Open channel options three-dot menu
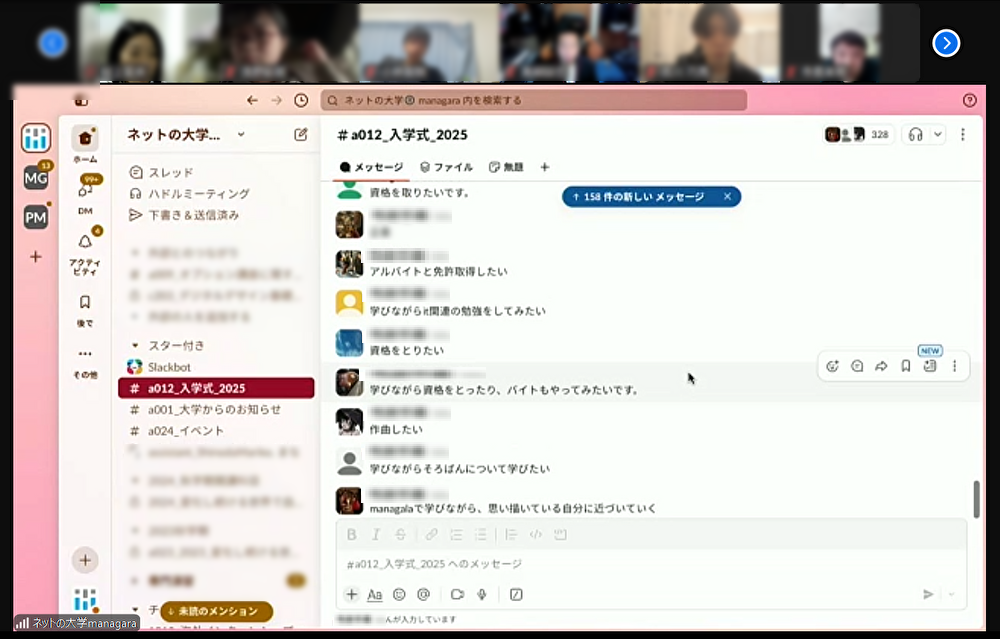This screenshot has height=639, width=1000. [x=963, y=135]
